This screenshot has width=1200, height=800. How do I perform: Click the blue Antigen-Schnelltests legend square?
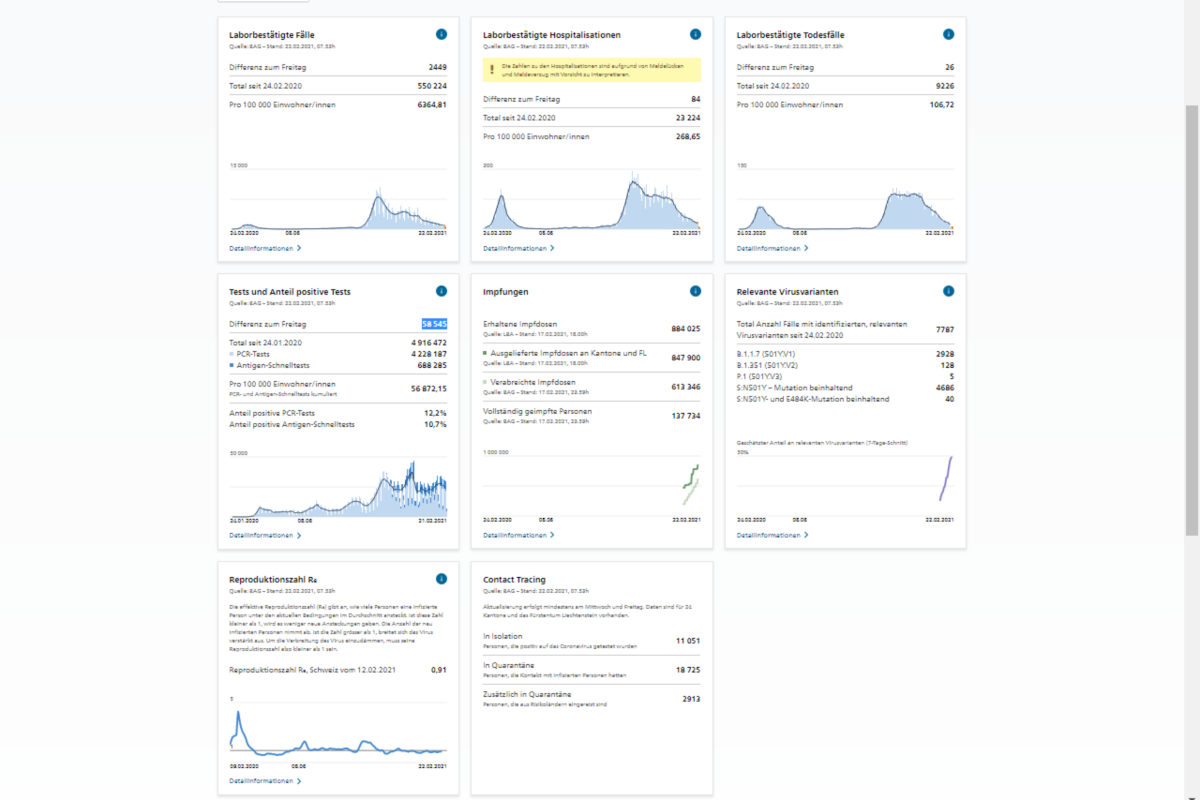231,365
